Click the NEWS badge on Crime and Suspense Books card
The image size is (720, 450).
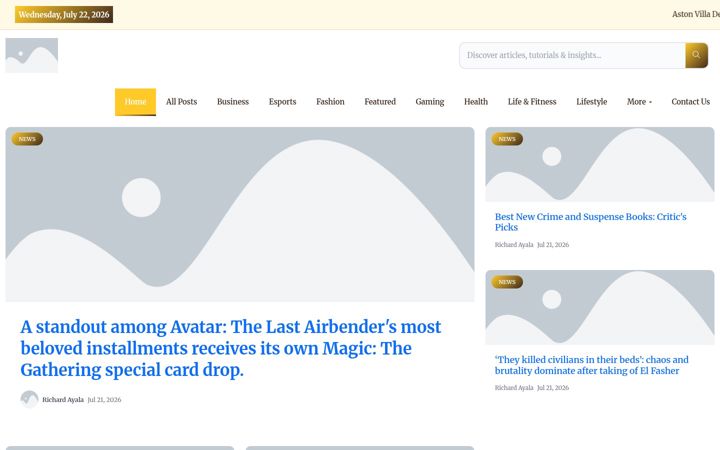click(507, 139)
